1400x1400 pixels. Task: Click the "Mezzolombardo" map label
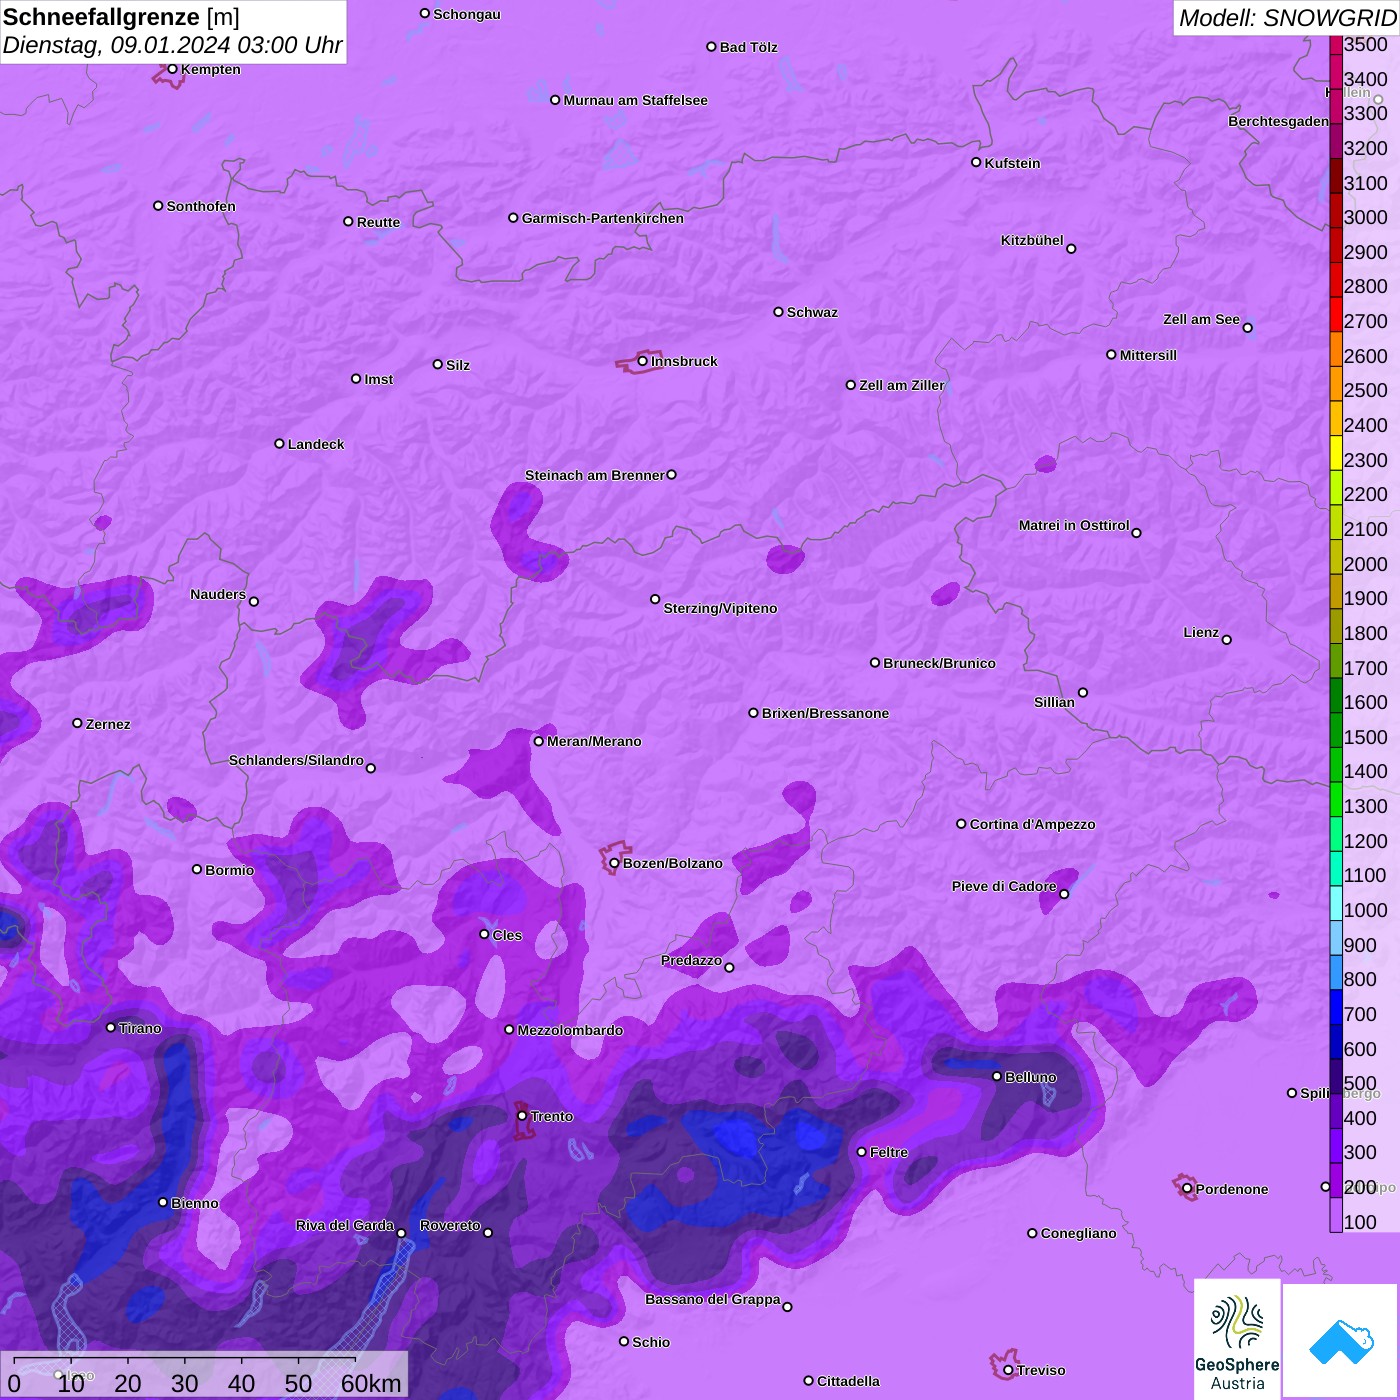[x=570, y=1030]
